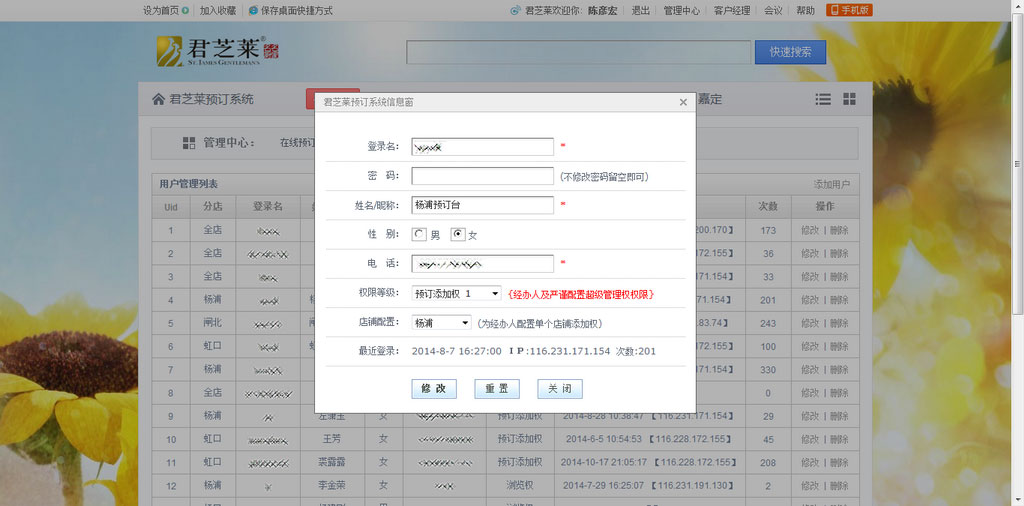Click 修改 in row with 29 次数
The image size is (1024, 506).
pos(810,416)
